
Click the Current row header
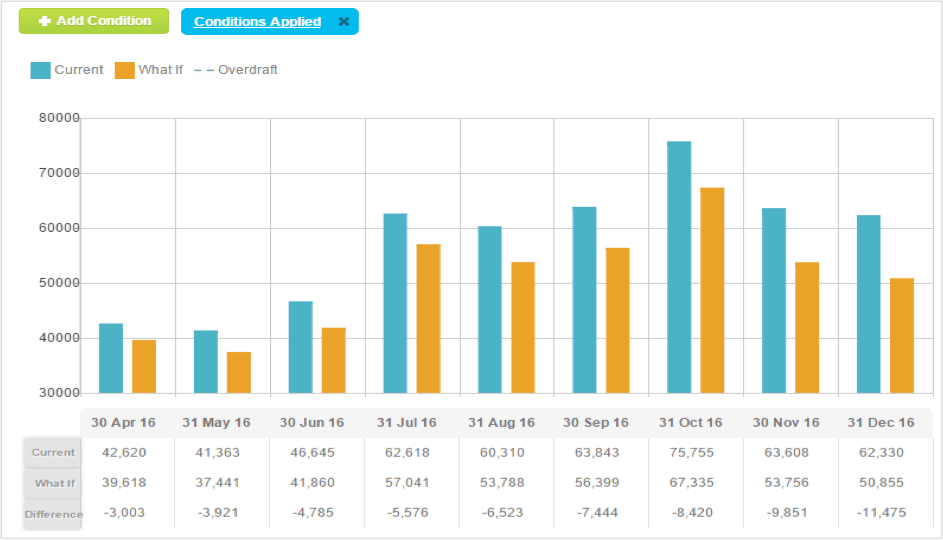point(53,453)
